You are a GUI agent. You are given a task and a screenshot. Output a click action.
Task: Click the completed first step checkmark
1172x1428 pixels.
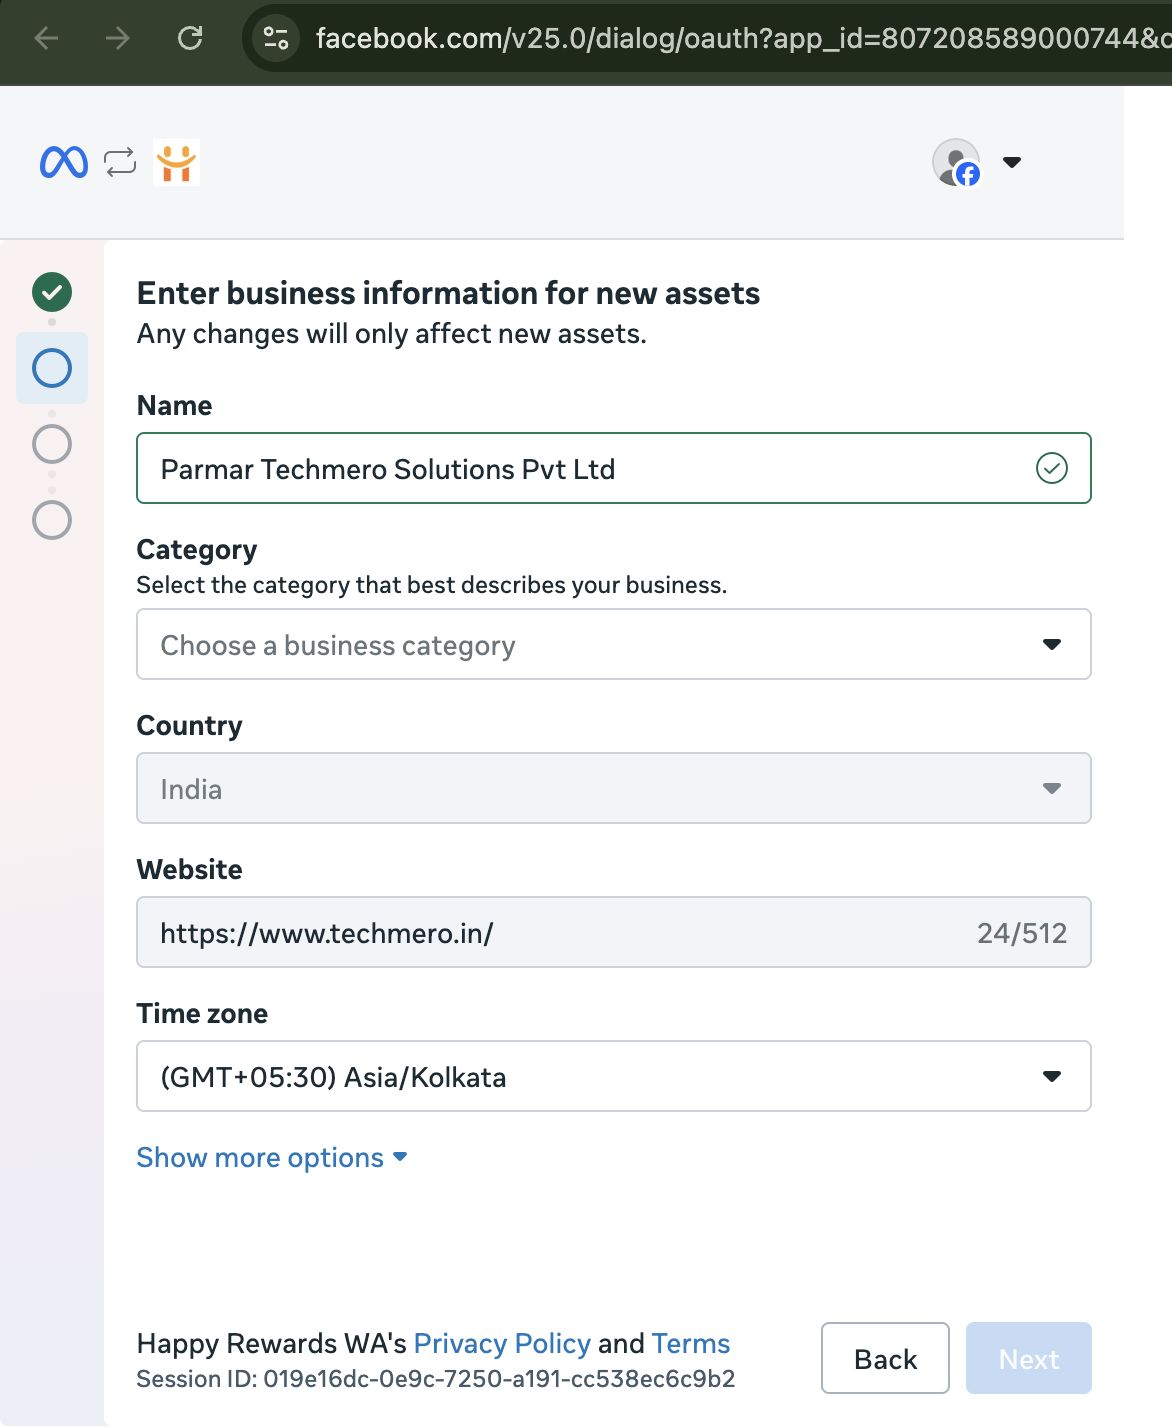click(x=52, y=292)
